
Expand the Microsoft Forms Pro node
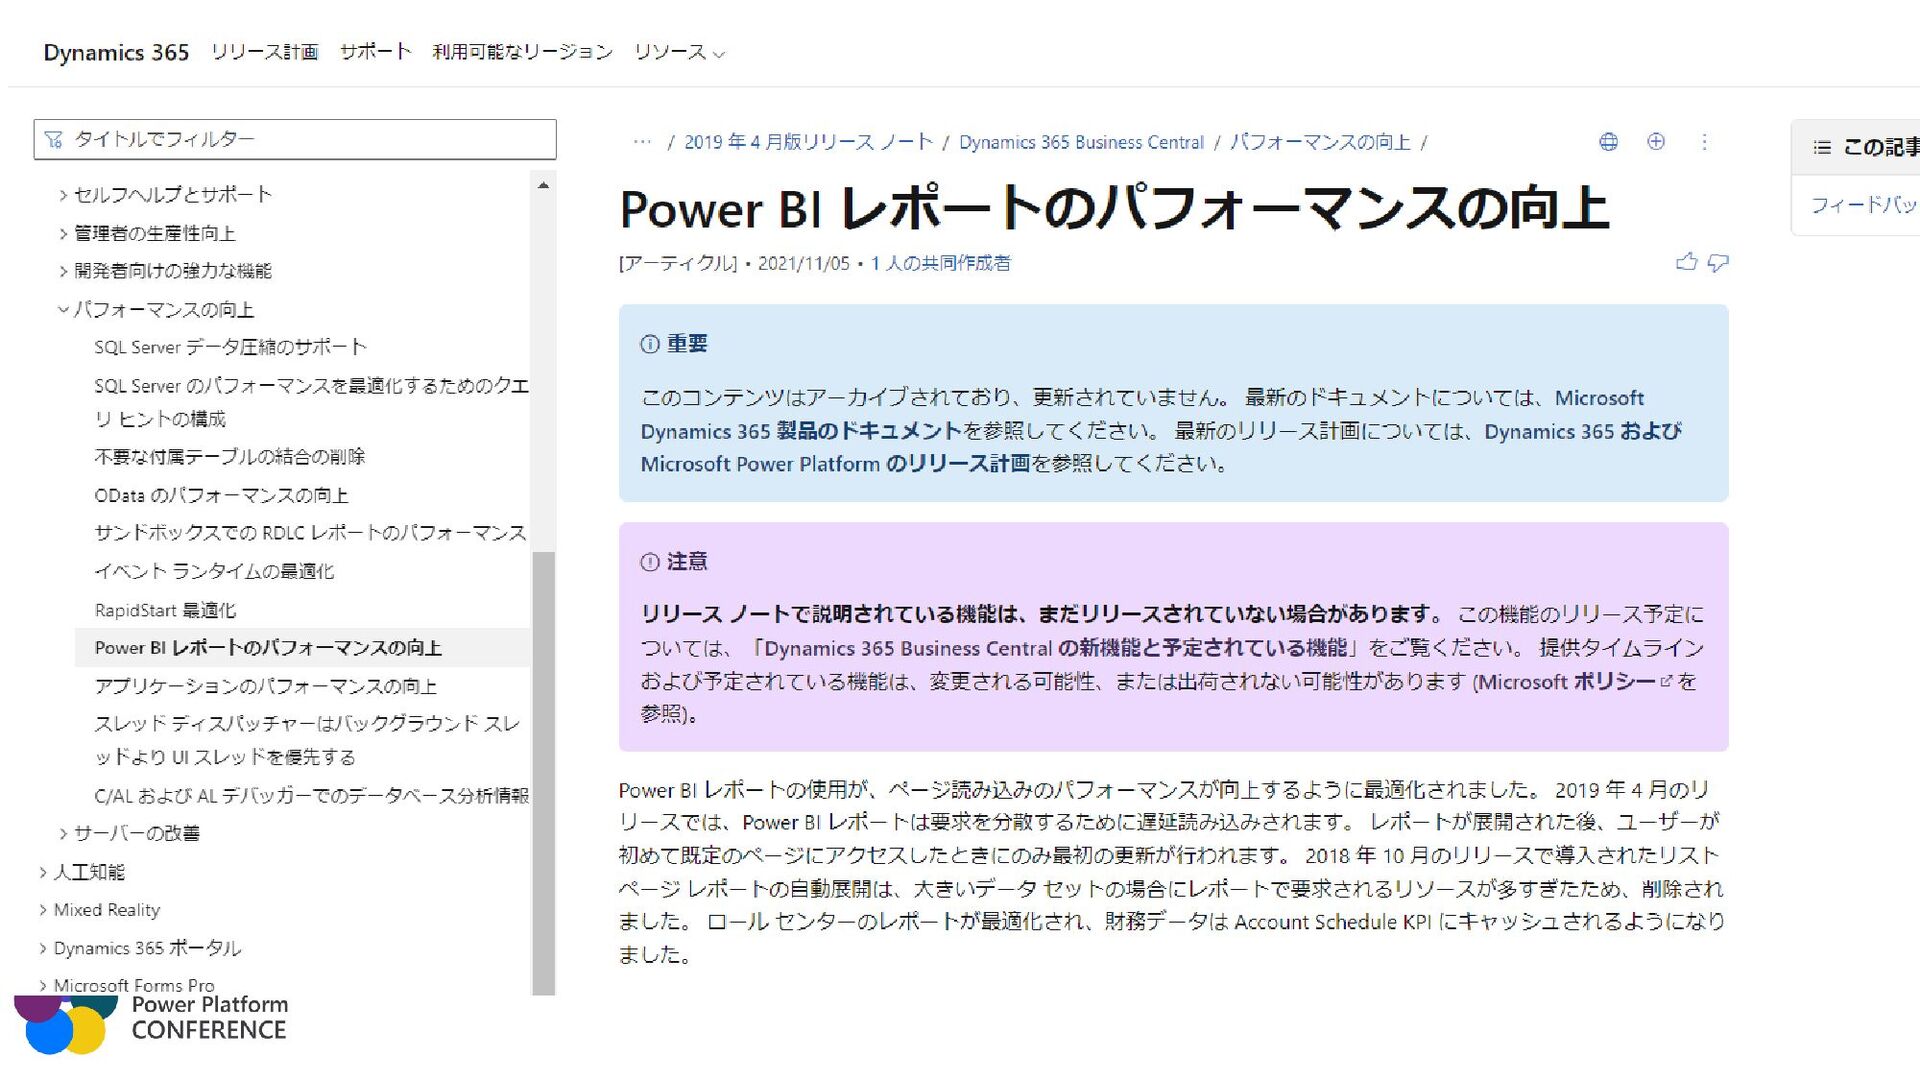tap(43, 986)
